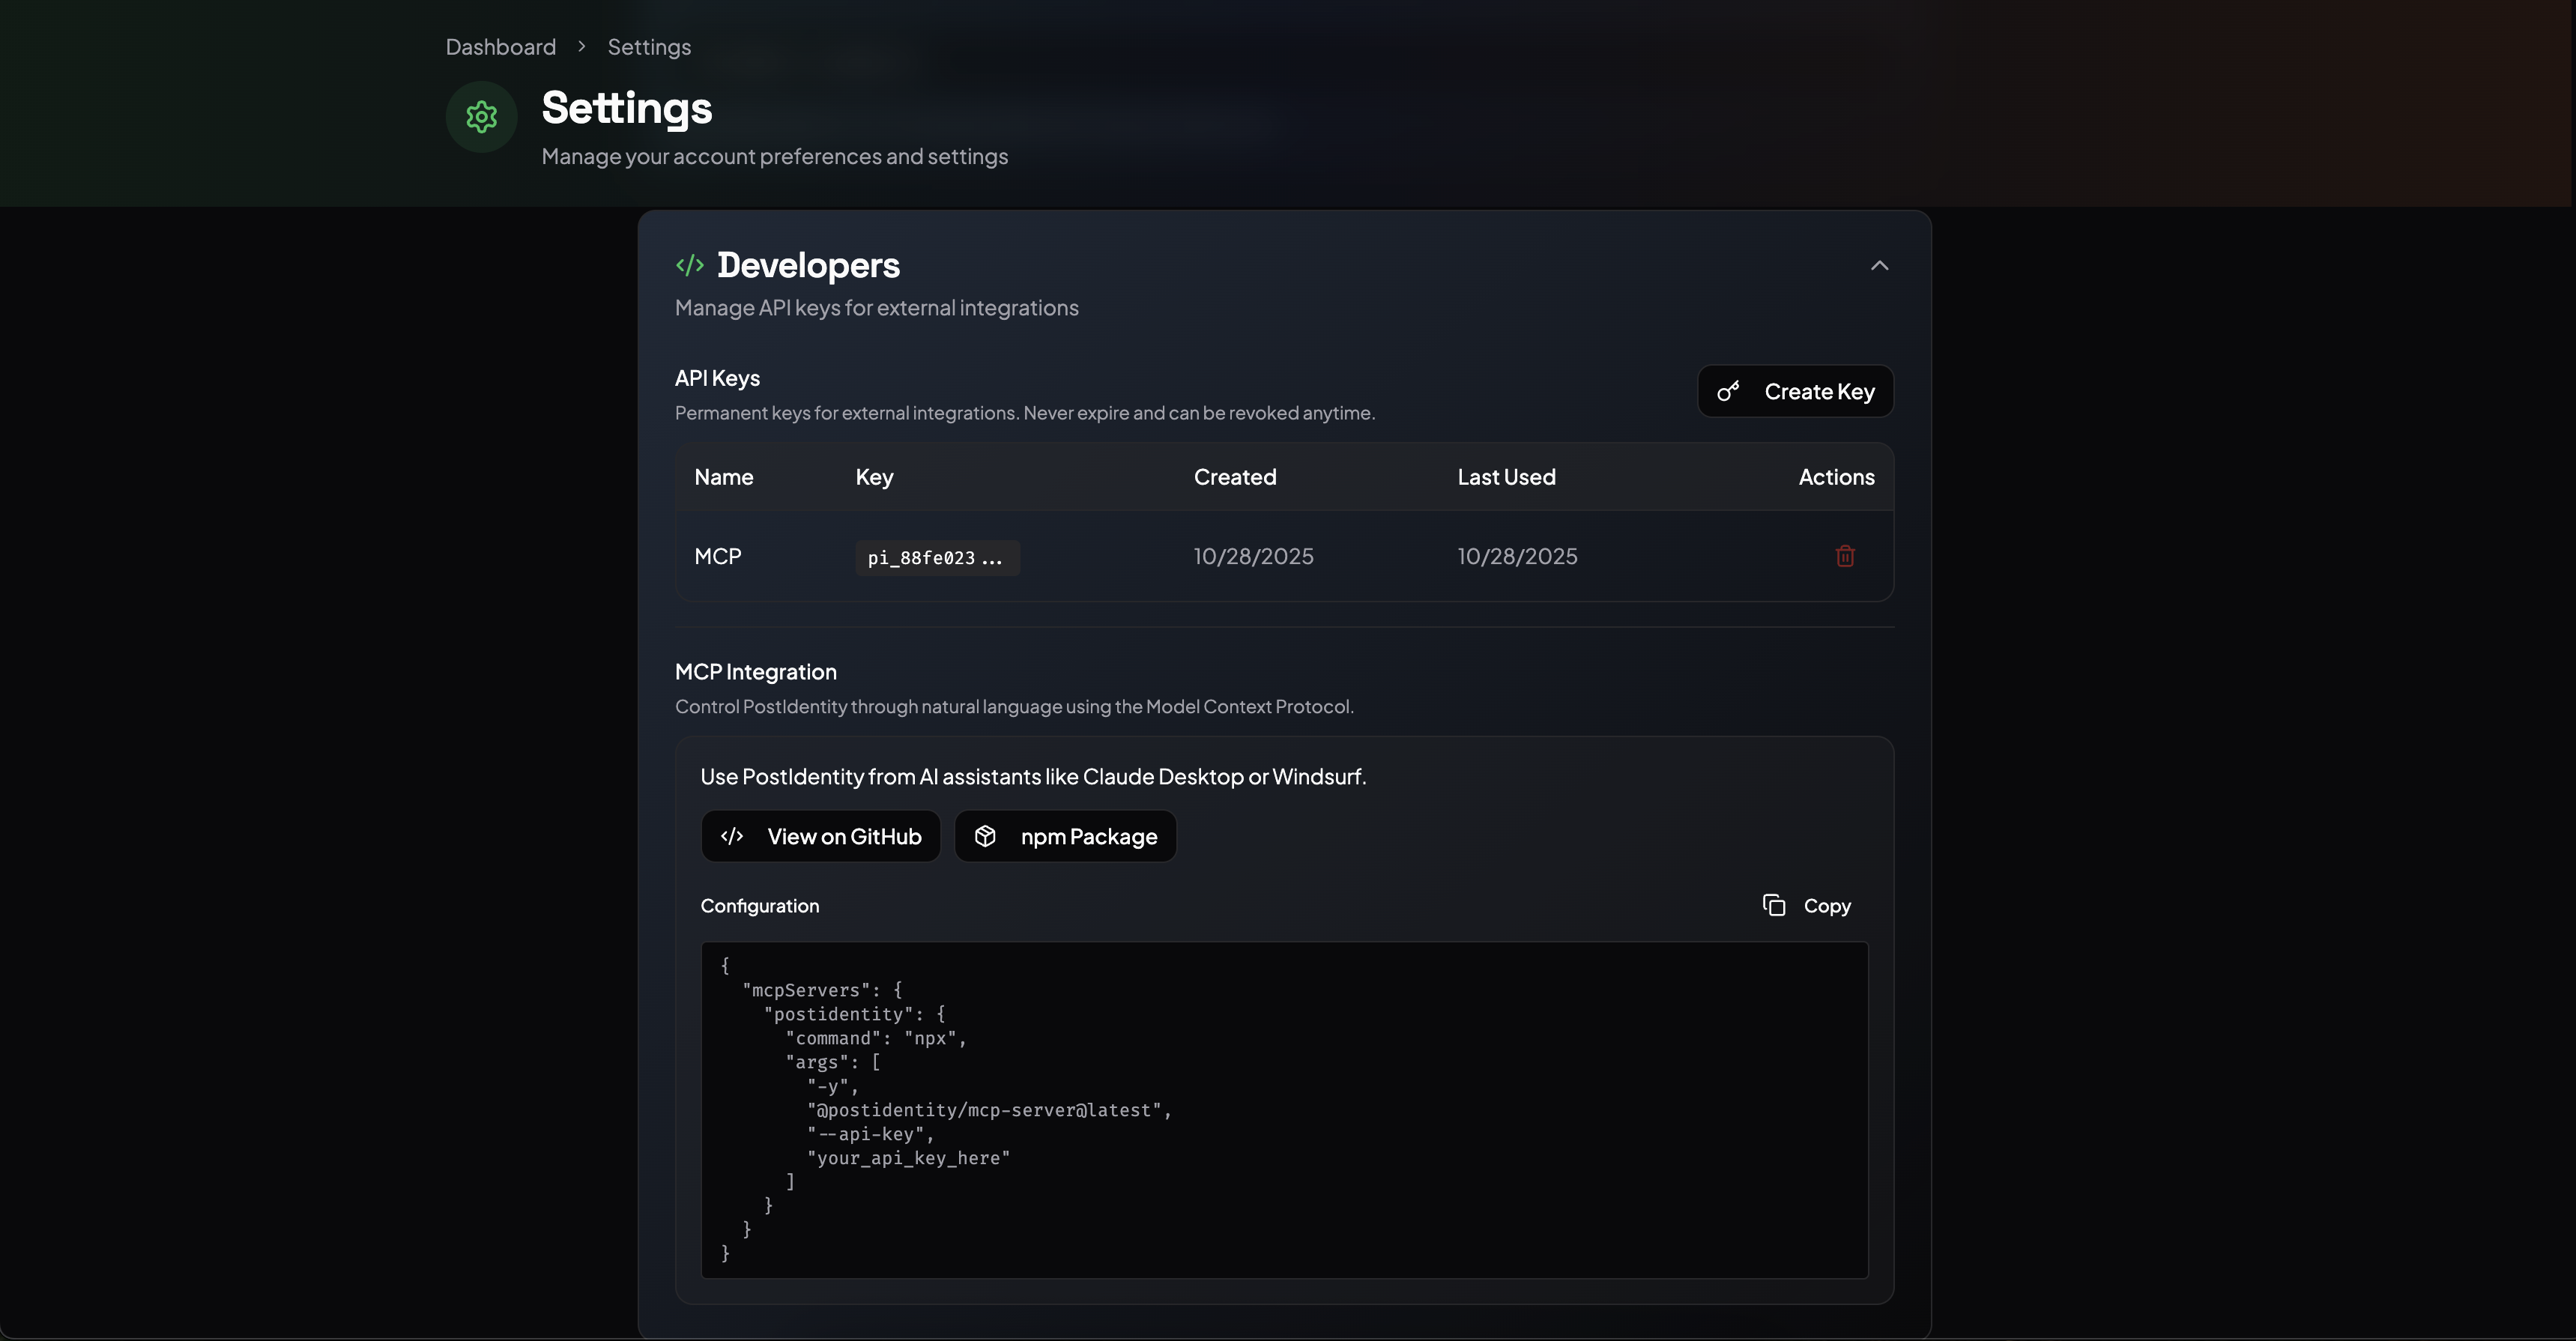Click the breadcrumb chevron separator

click(581, 47)
